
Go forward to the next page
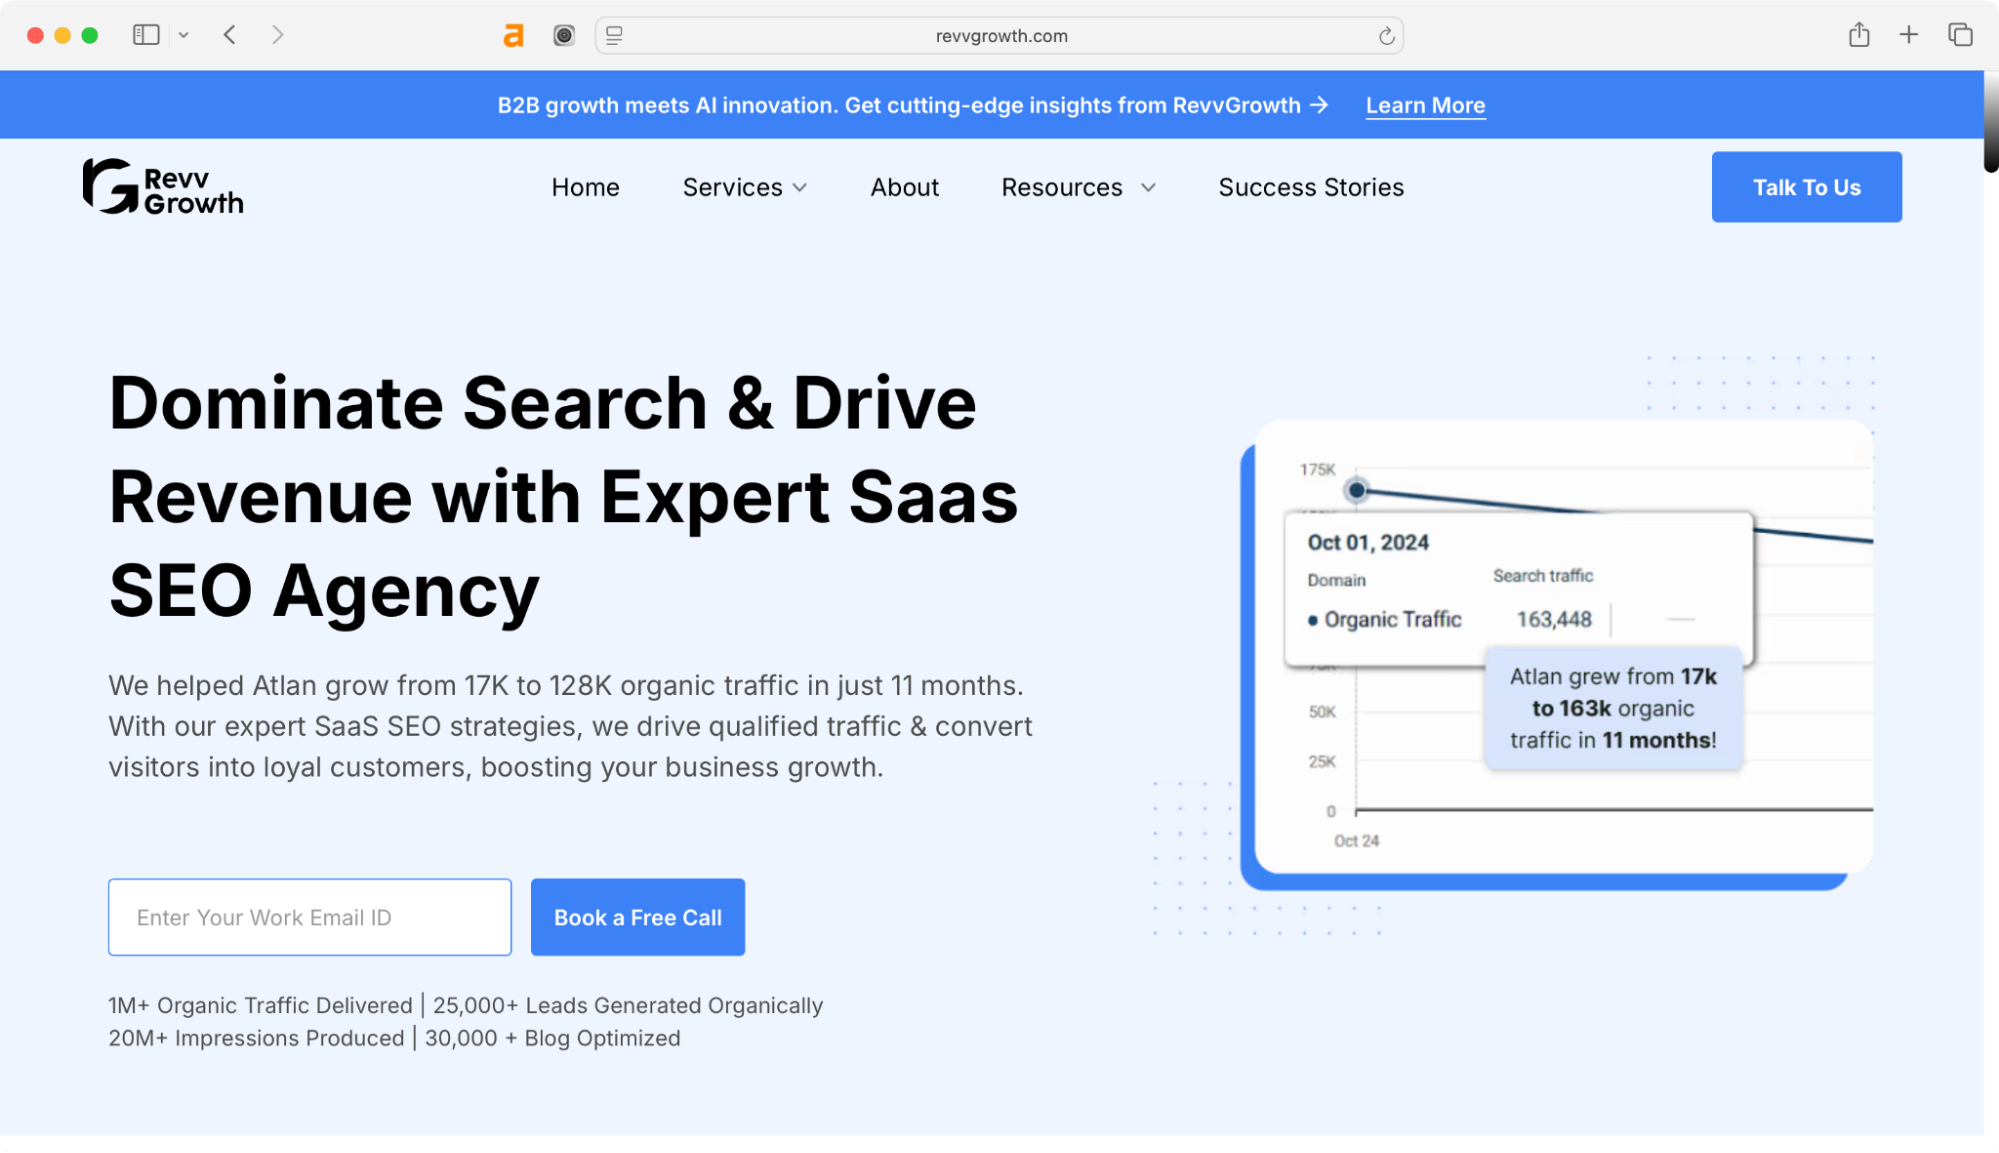[x=277, y=34]
